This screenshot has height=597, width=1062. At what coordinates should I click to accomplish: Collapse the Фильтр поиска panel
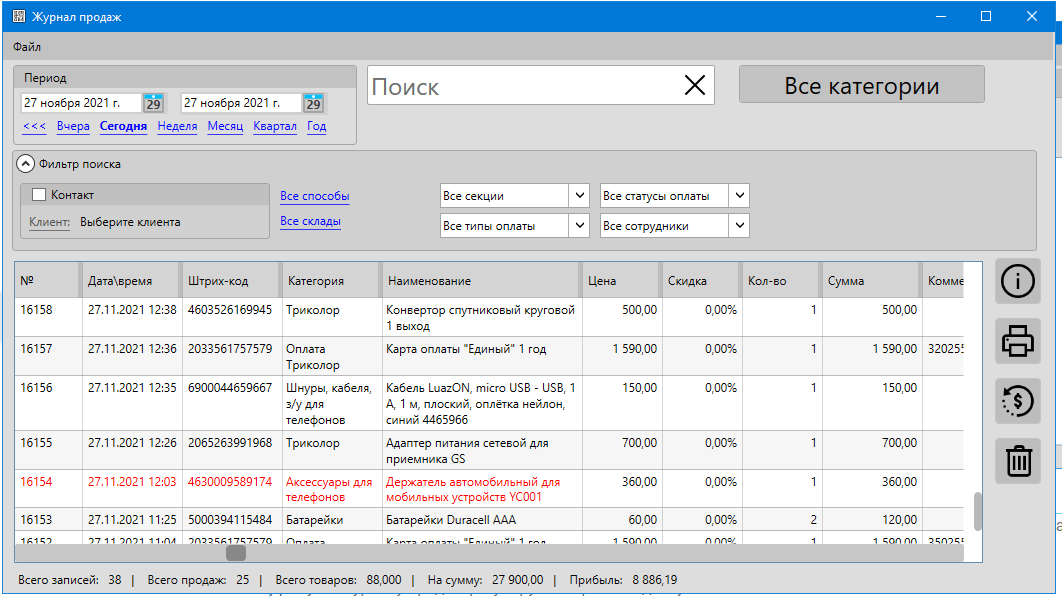(x=26, y=164)
